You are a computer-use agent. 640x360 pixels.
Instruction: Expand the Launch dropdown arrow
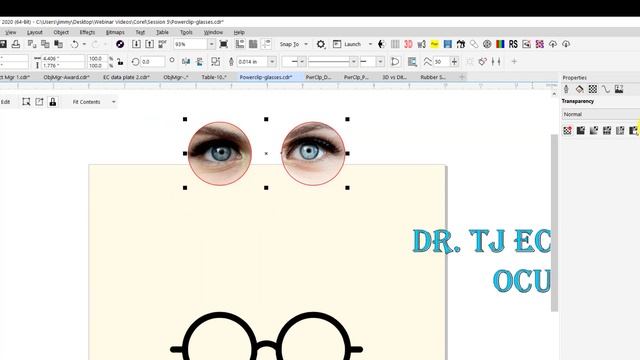pyautogui.click(x=370, y=44)
